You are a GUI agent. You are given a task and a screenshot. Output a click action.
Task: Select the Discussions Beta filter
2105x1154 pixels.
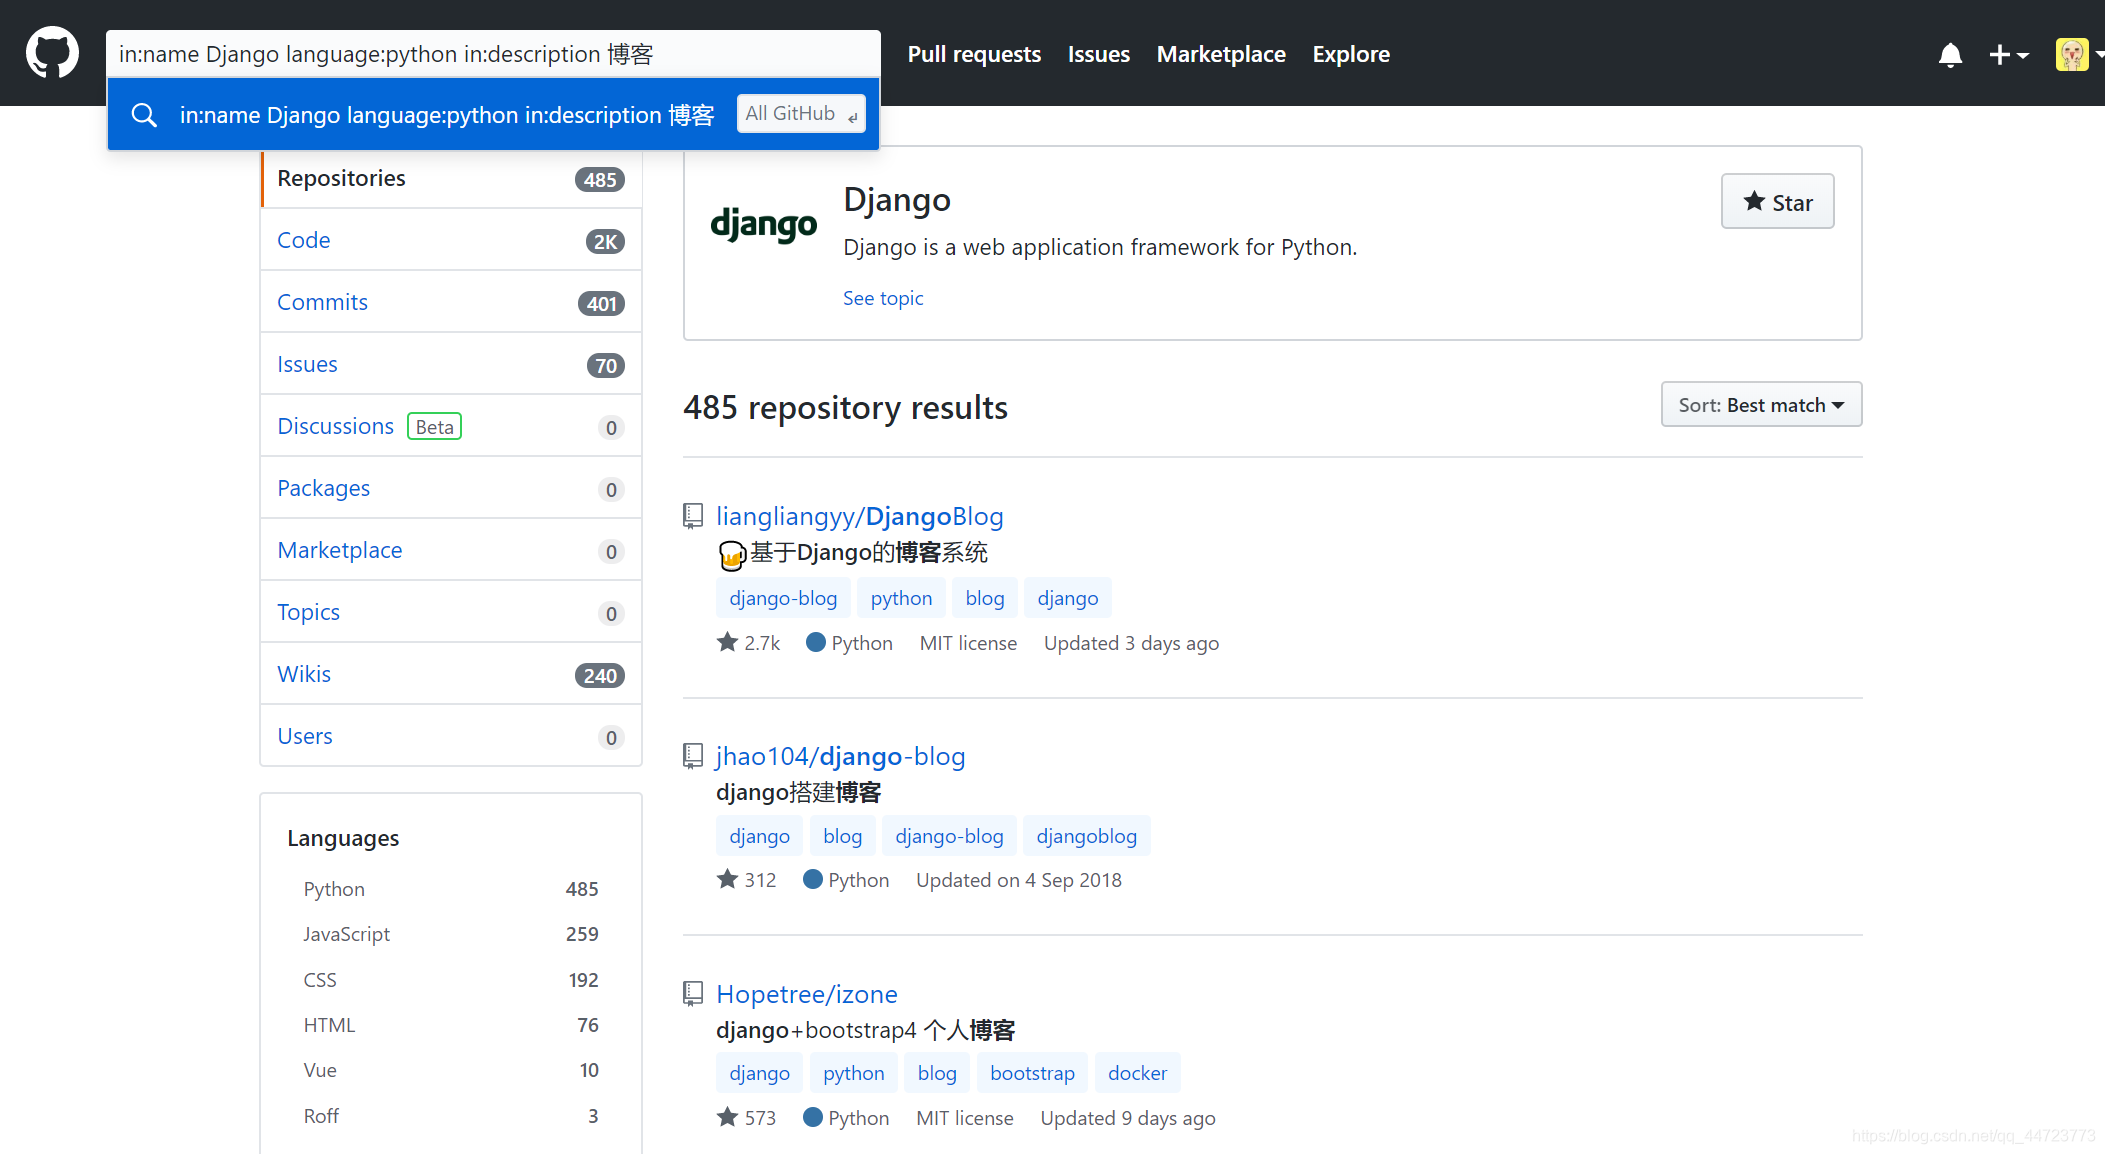pos(451,426)
